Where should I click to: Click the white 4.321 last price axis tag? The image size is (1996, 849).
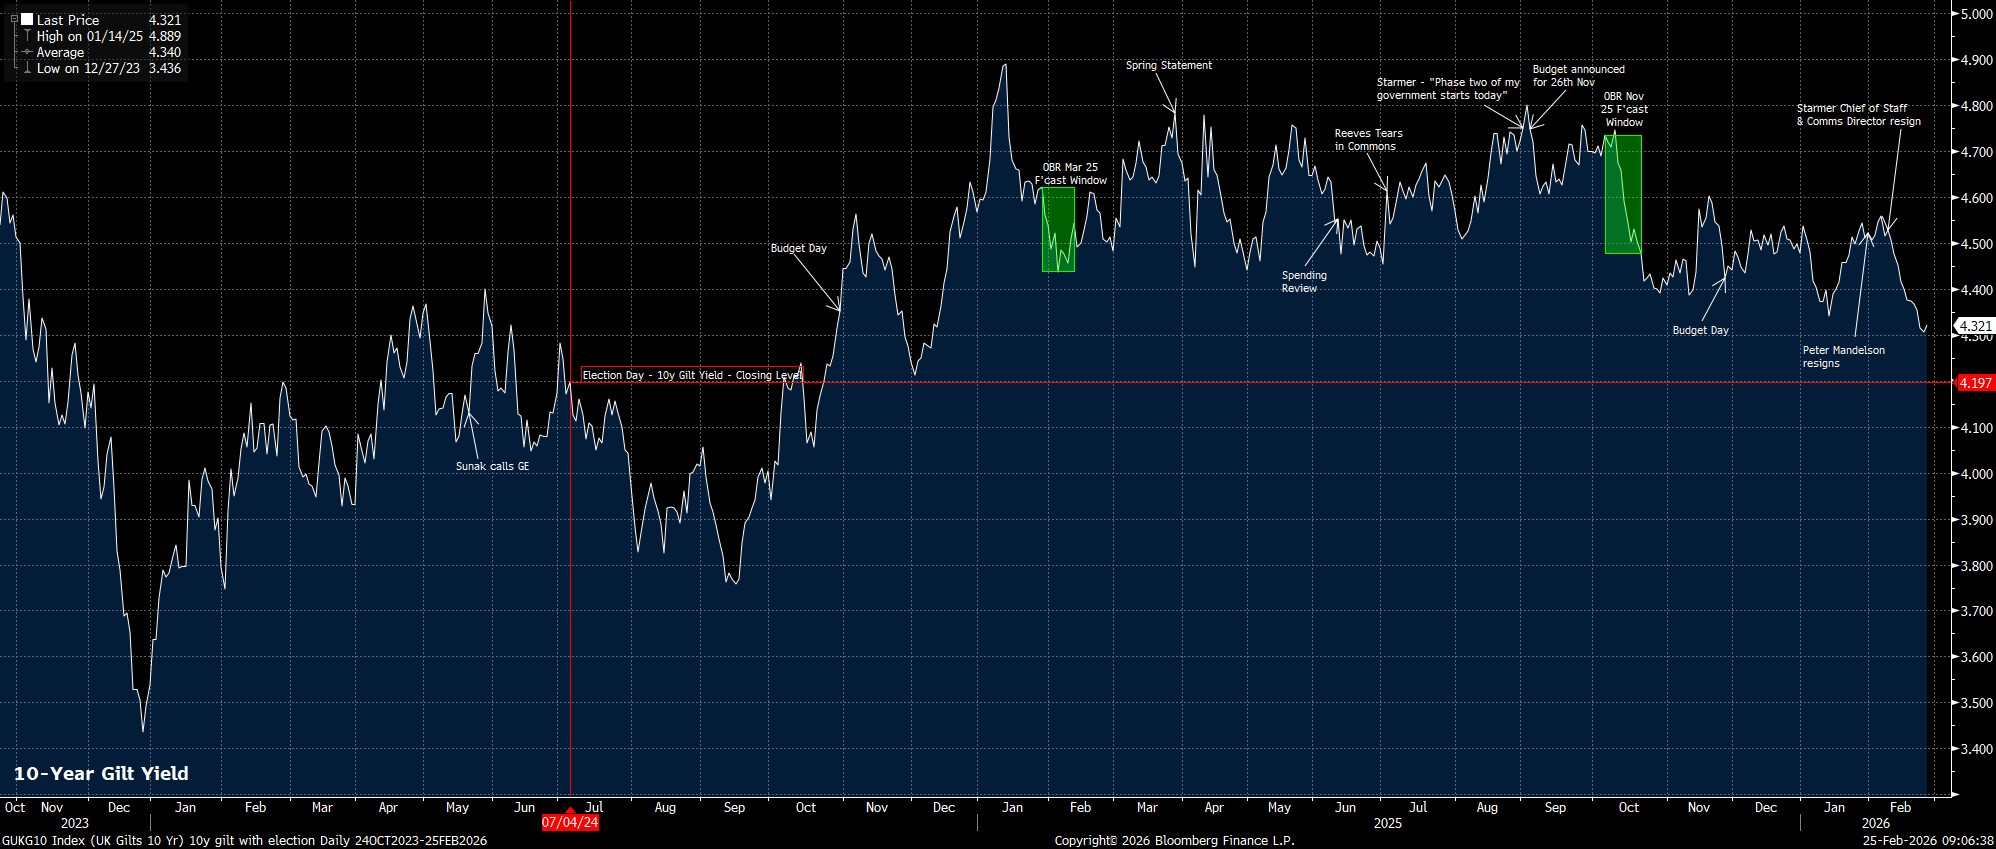click(x=1974, y=326)
